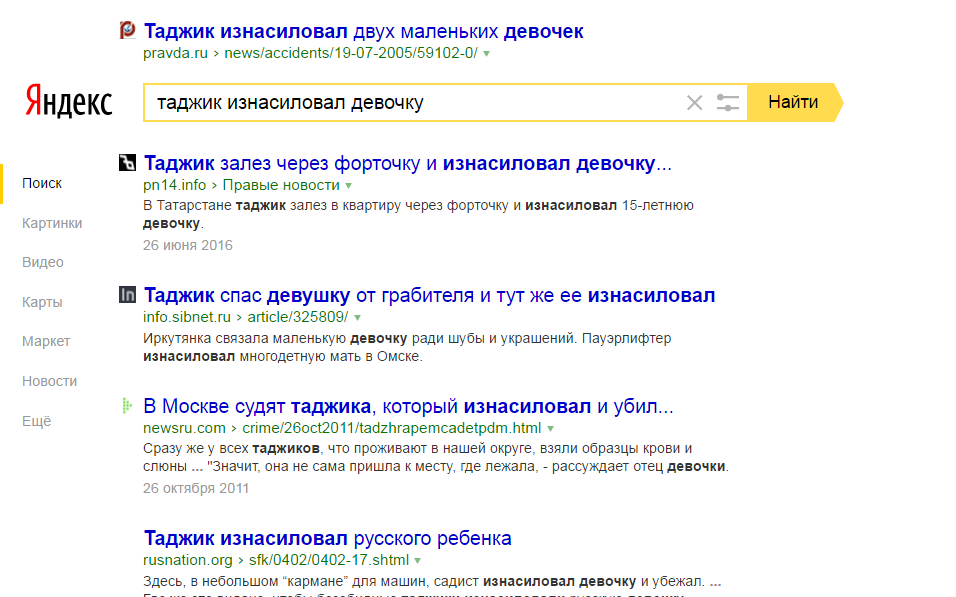
Task: Click the pn14.info favicon
Action: click(127, 162)
